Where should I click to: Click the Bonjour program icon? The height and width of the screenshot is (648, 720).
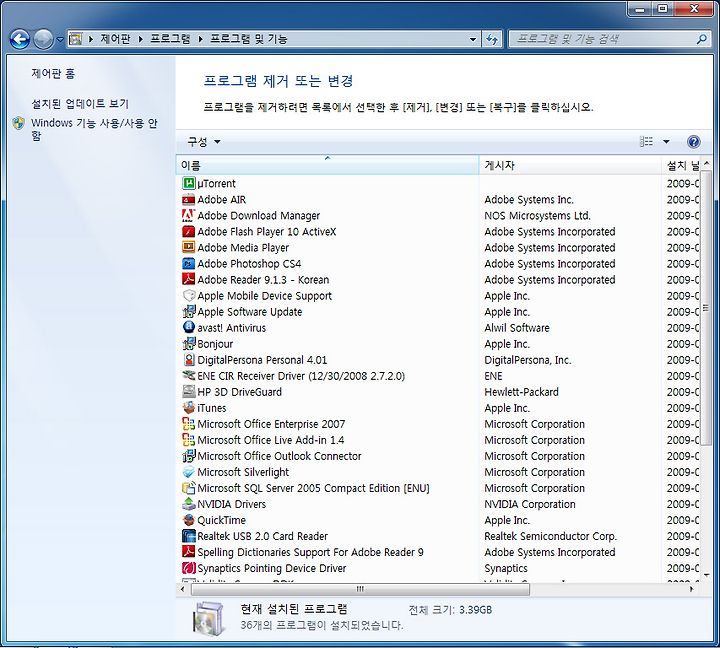click(189, 344)
